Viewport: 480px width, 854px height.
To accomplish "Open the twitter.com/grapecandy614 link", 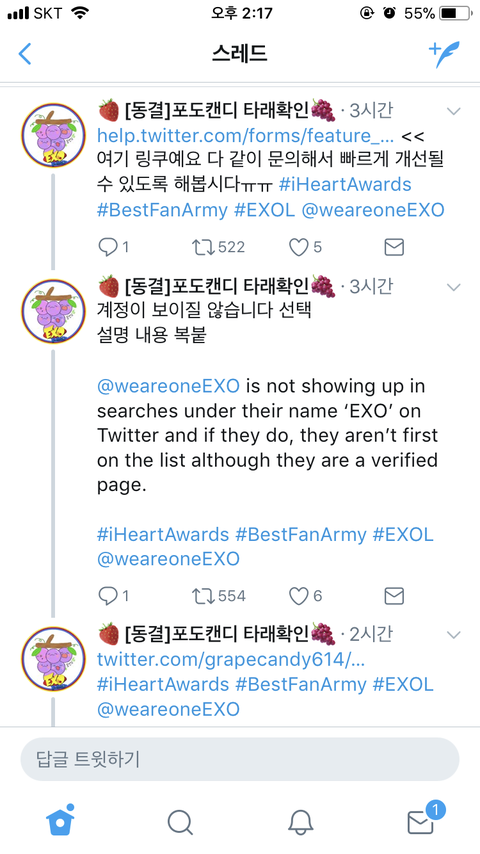I will [x=231, y=660].
